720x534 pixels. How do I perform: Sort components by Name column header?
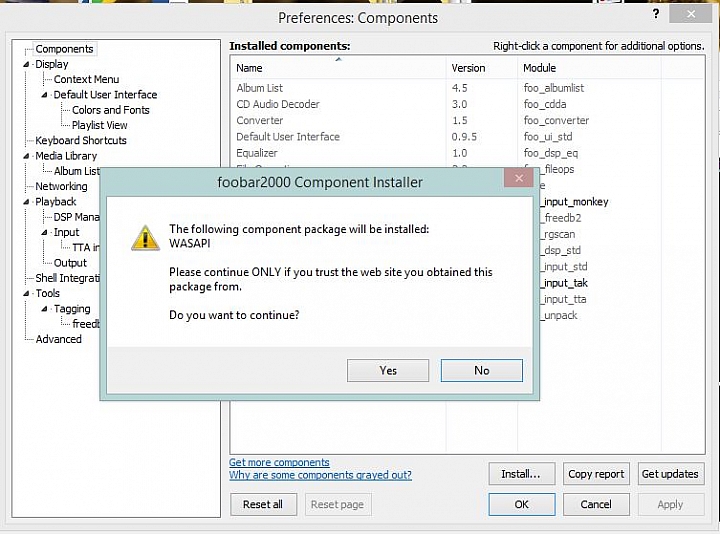click(338, 68)
